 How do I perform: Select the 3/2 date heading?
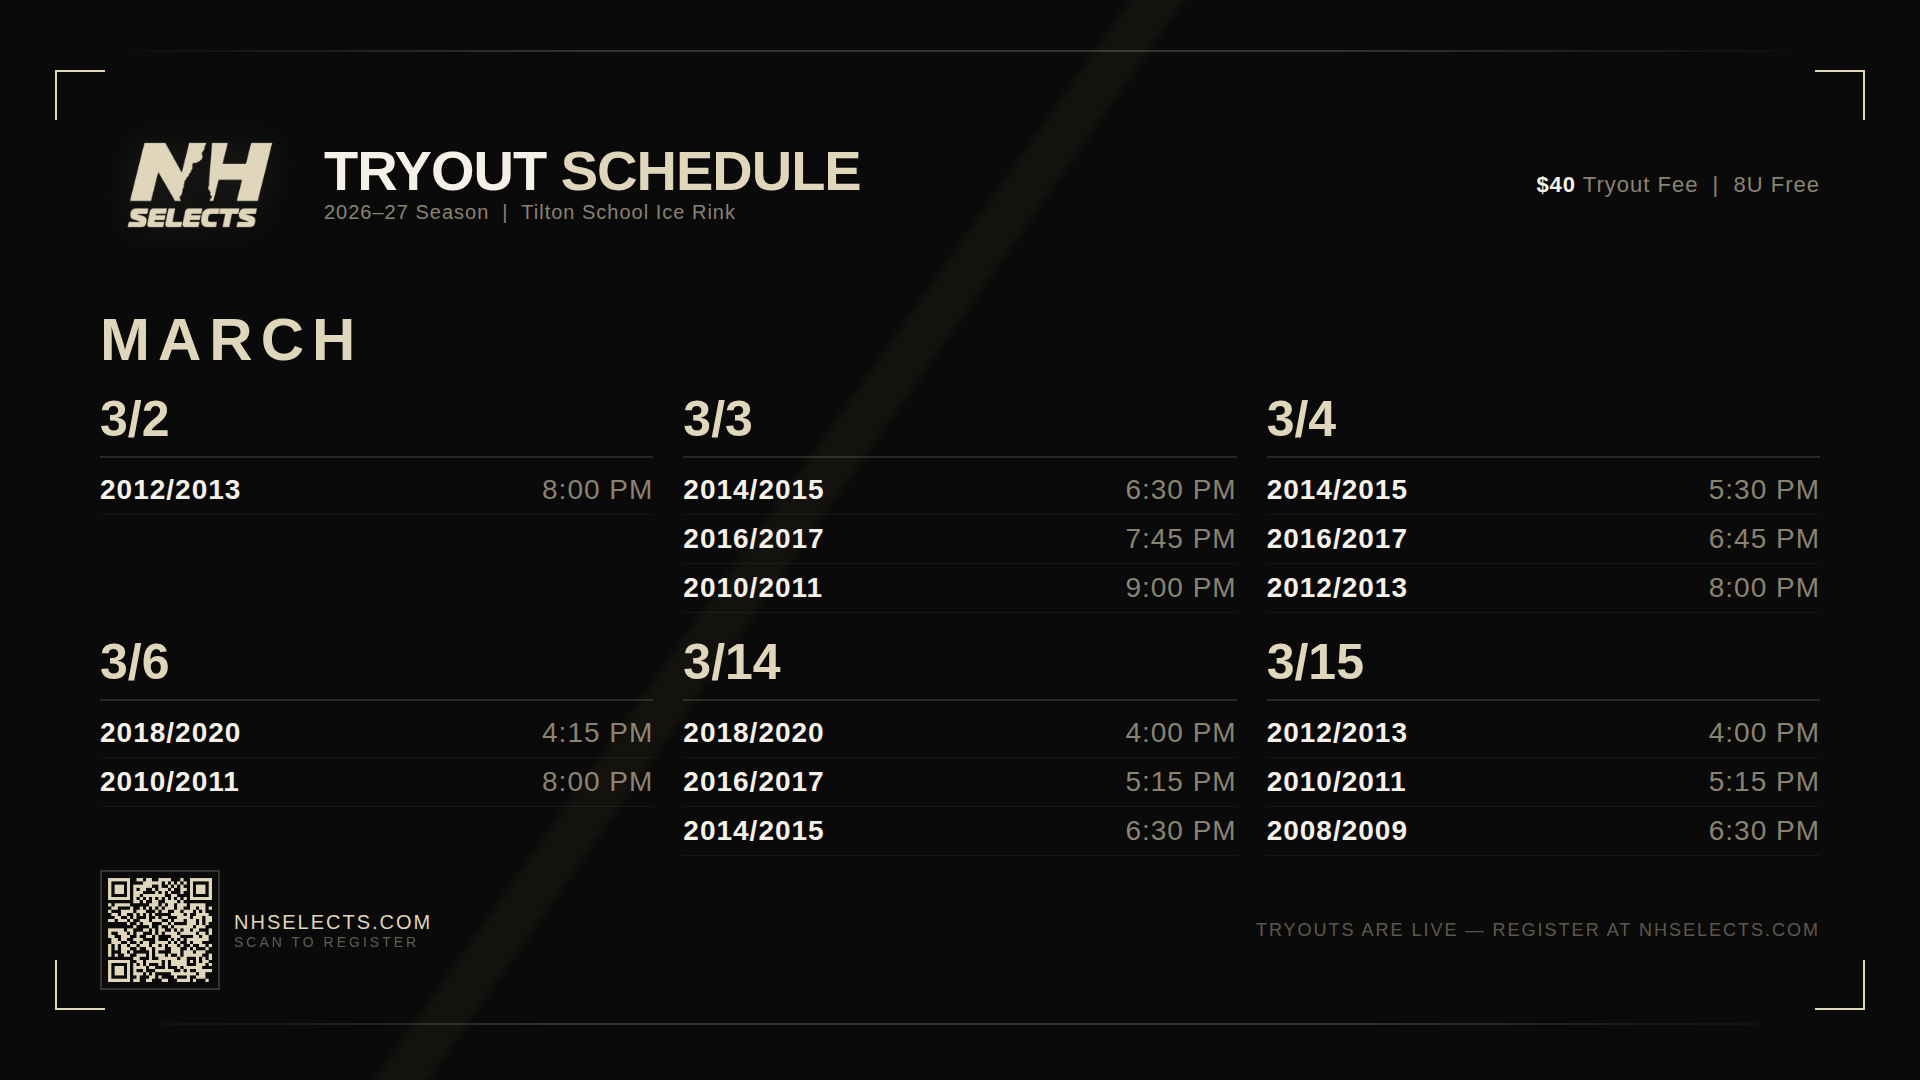pos(134,419)
